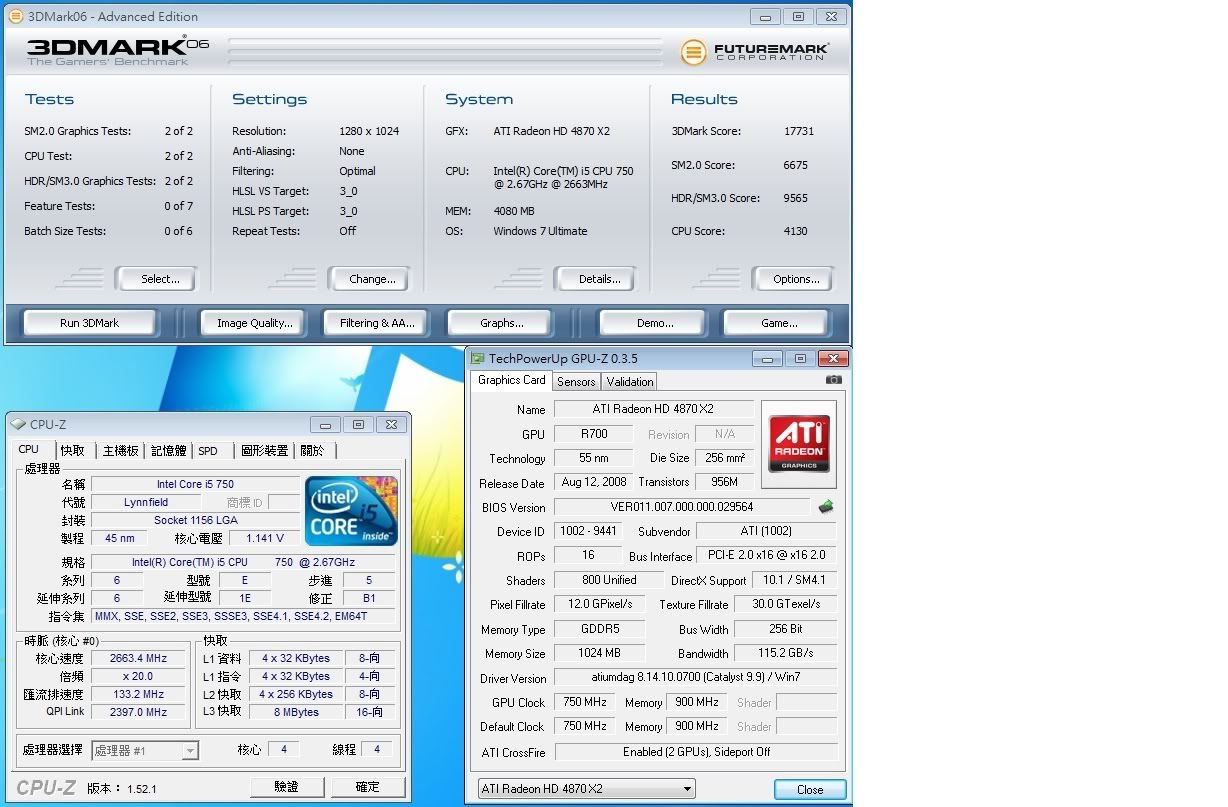Open the Validation tab in GPU-Z
Viewport: 1228px width, 807px height.
(x=630, y=381)
